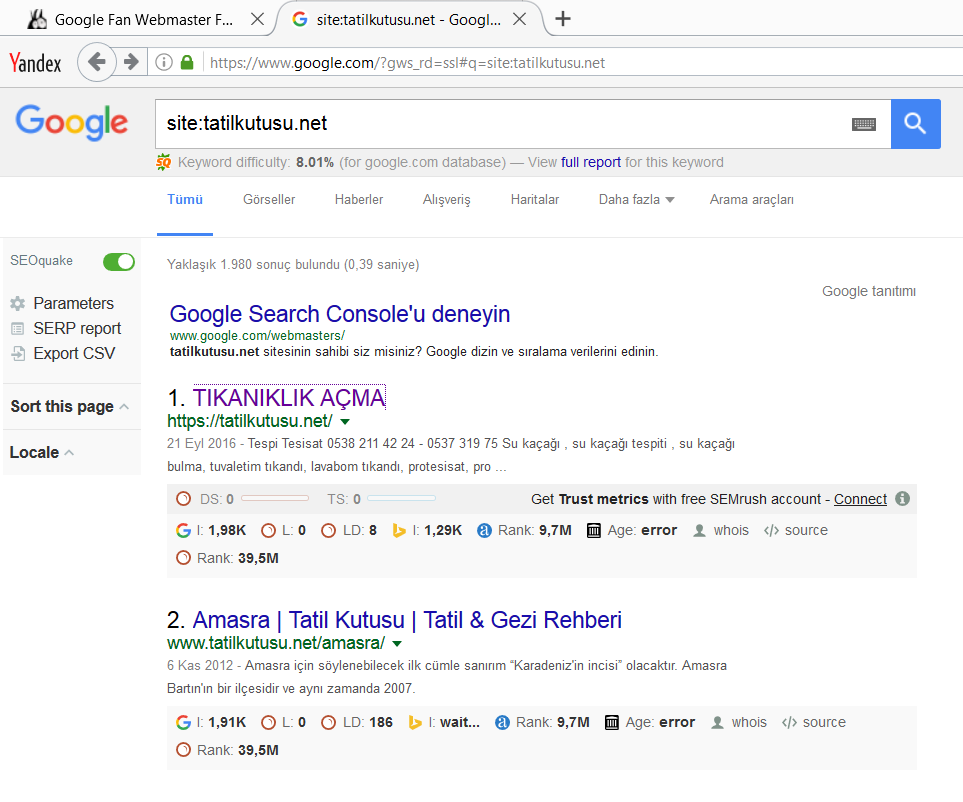Expand the Daha fazla dropdown
This screenshot has height=802, width=963.
[636, 200]
